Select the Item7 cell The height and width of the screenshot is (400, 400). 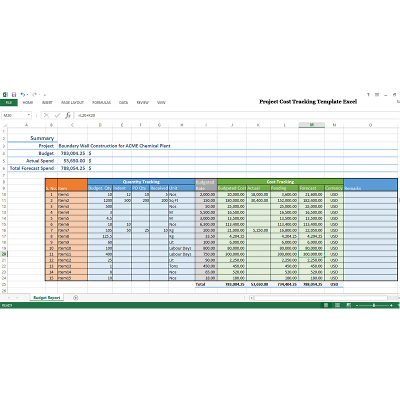pos(72,230)
